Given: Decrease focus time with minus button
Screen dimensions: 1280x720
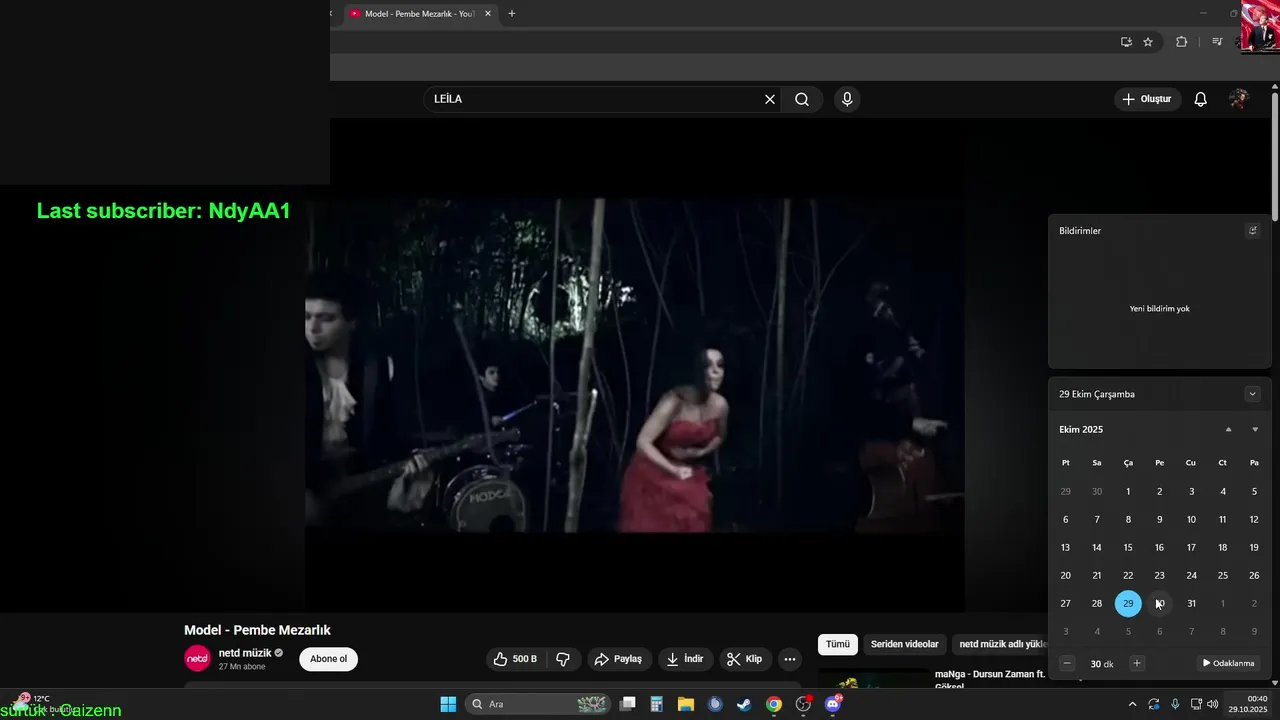Looking at the screenshot, I should [x=1067, y=663].
